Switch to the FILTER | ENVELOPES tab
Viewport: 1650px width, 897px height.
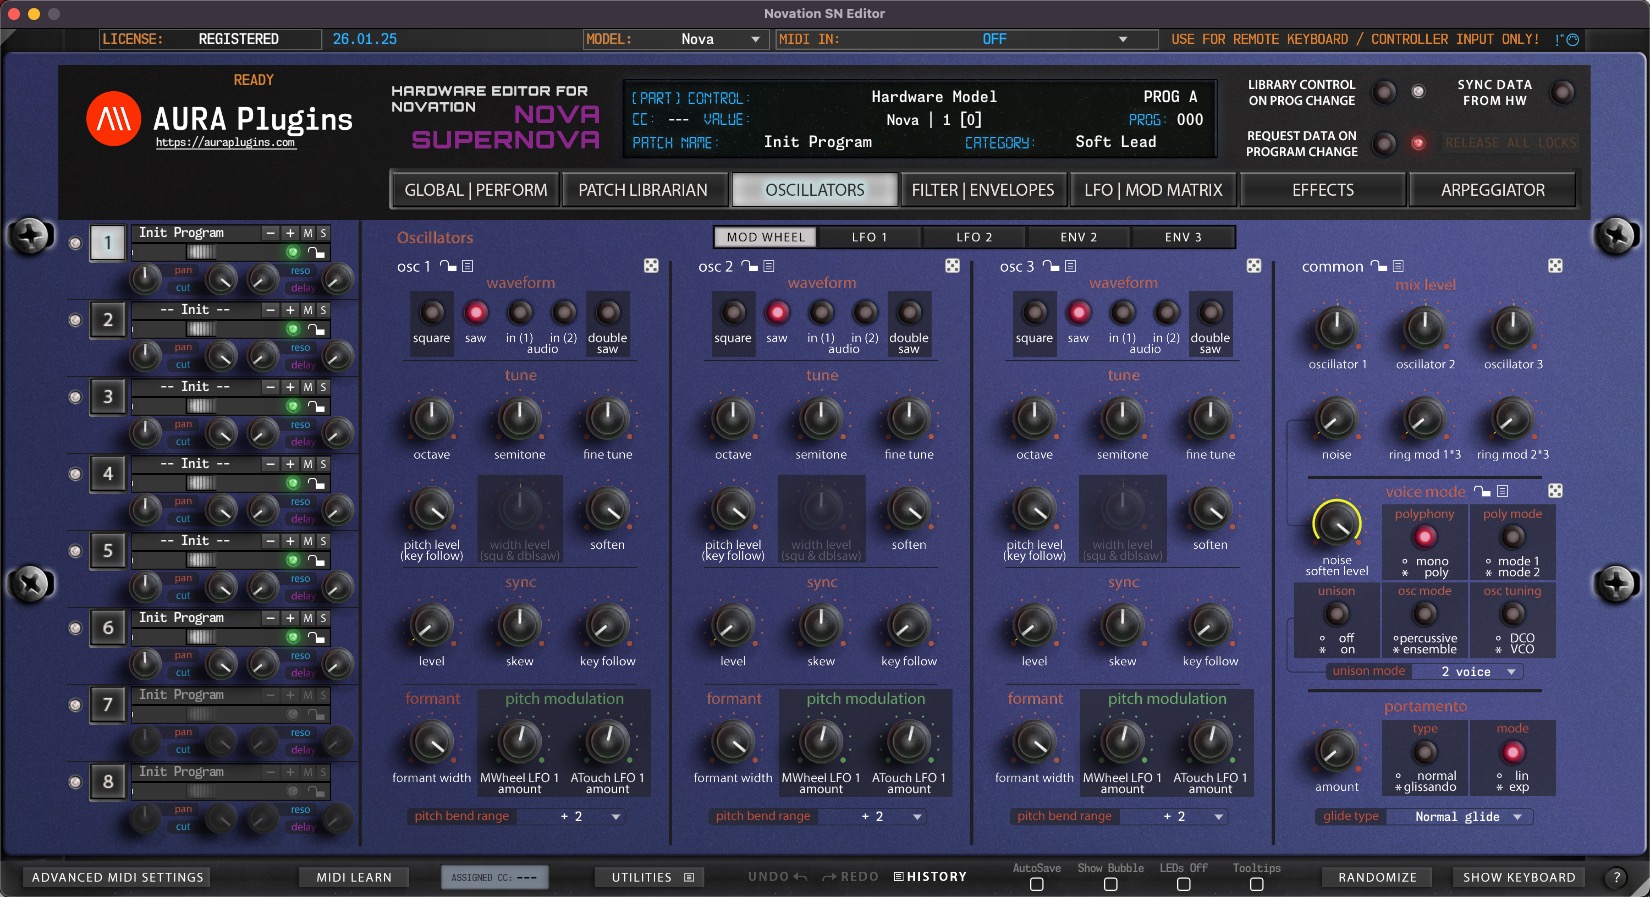point(982,190)
